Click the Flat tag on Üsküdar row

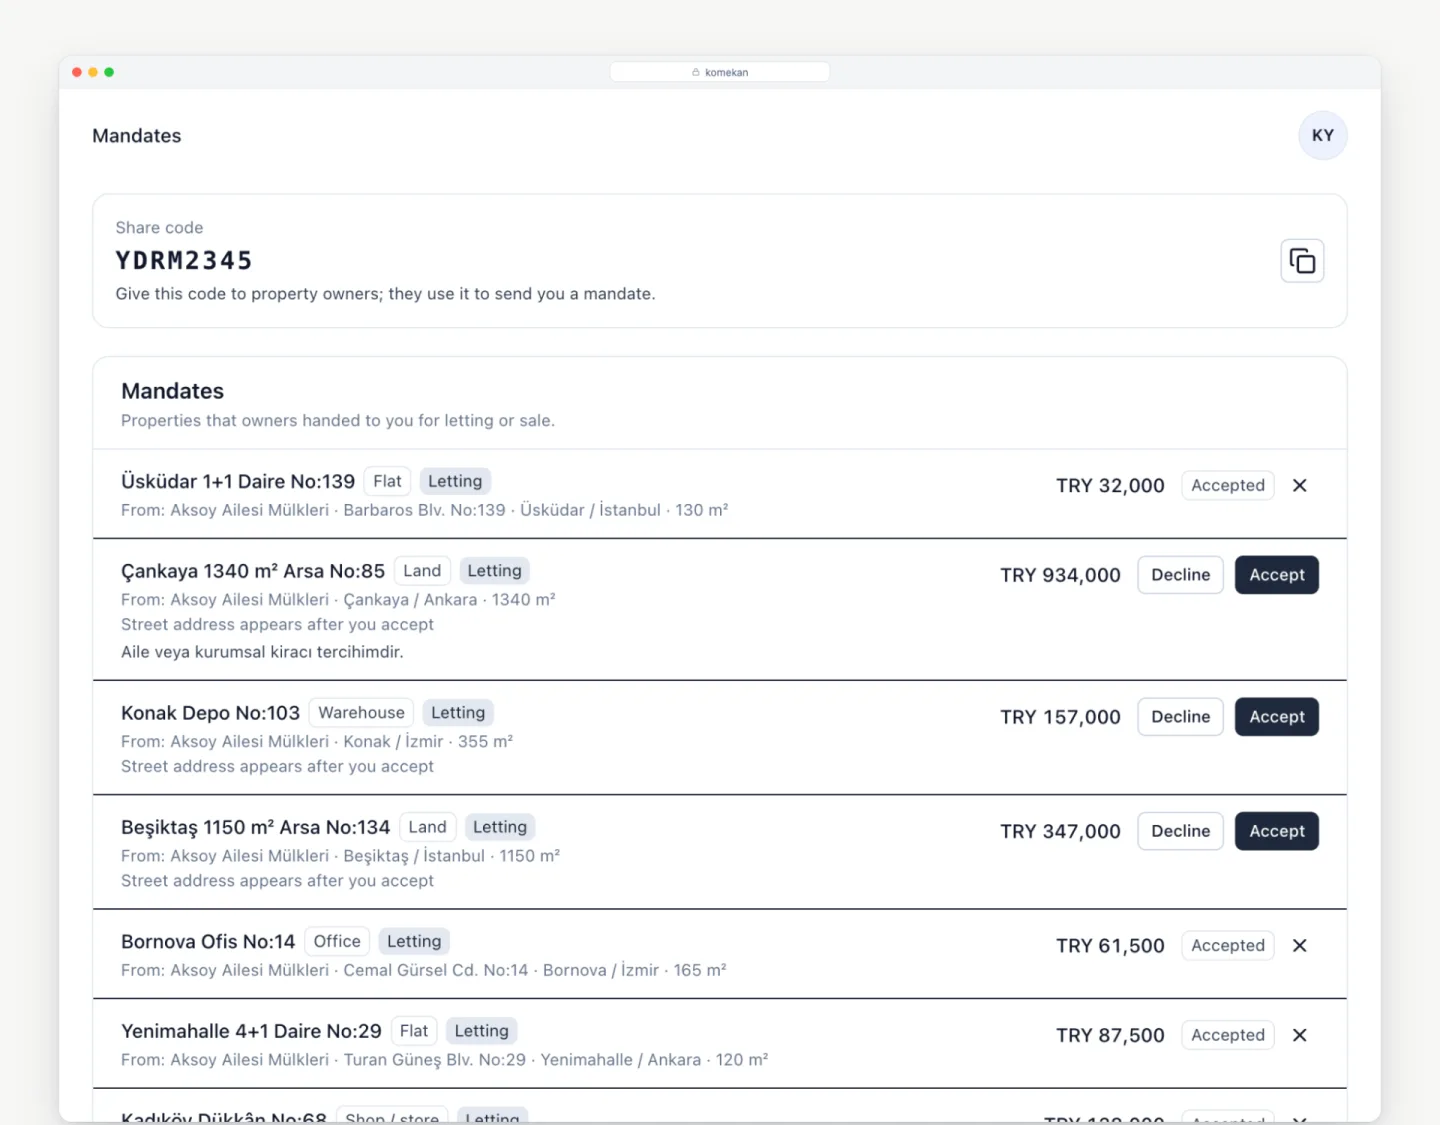387,481
